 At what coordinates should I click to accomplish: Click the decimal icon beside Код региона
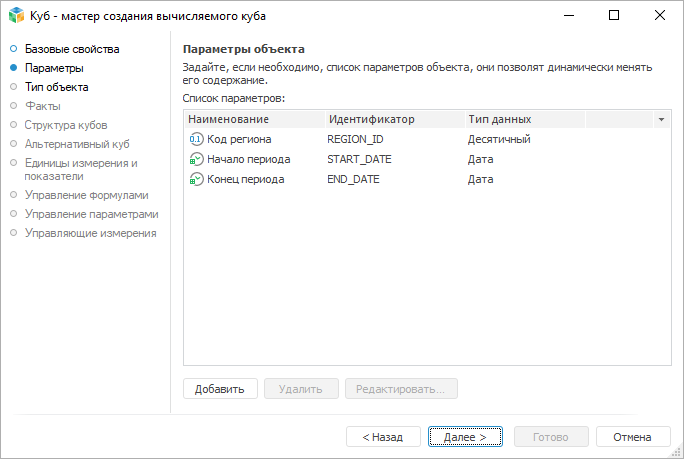coord(195,139)
